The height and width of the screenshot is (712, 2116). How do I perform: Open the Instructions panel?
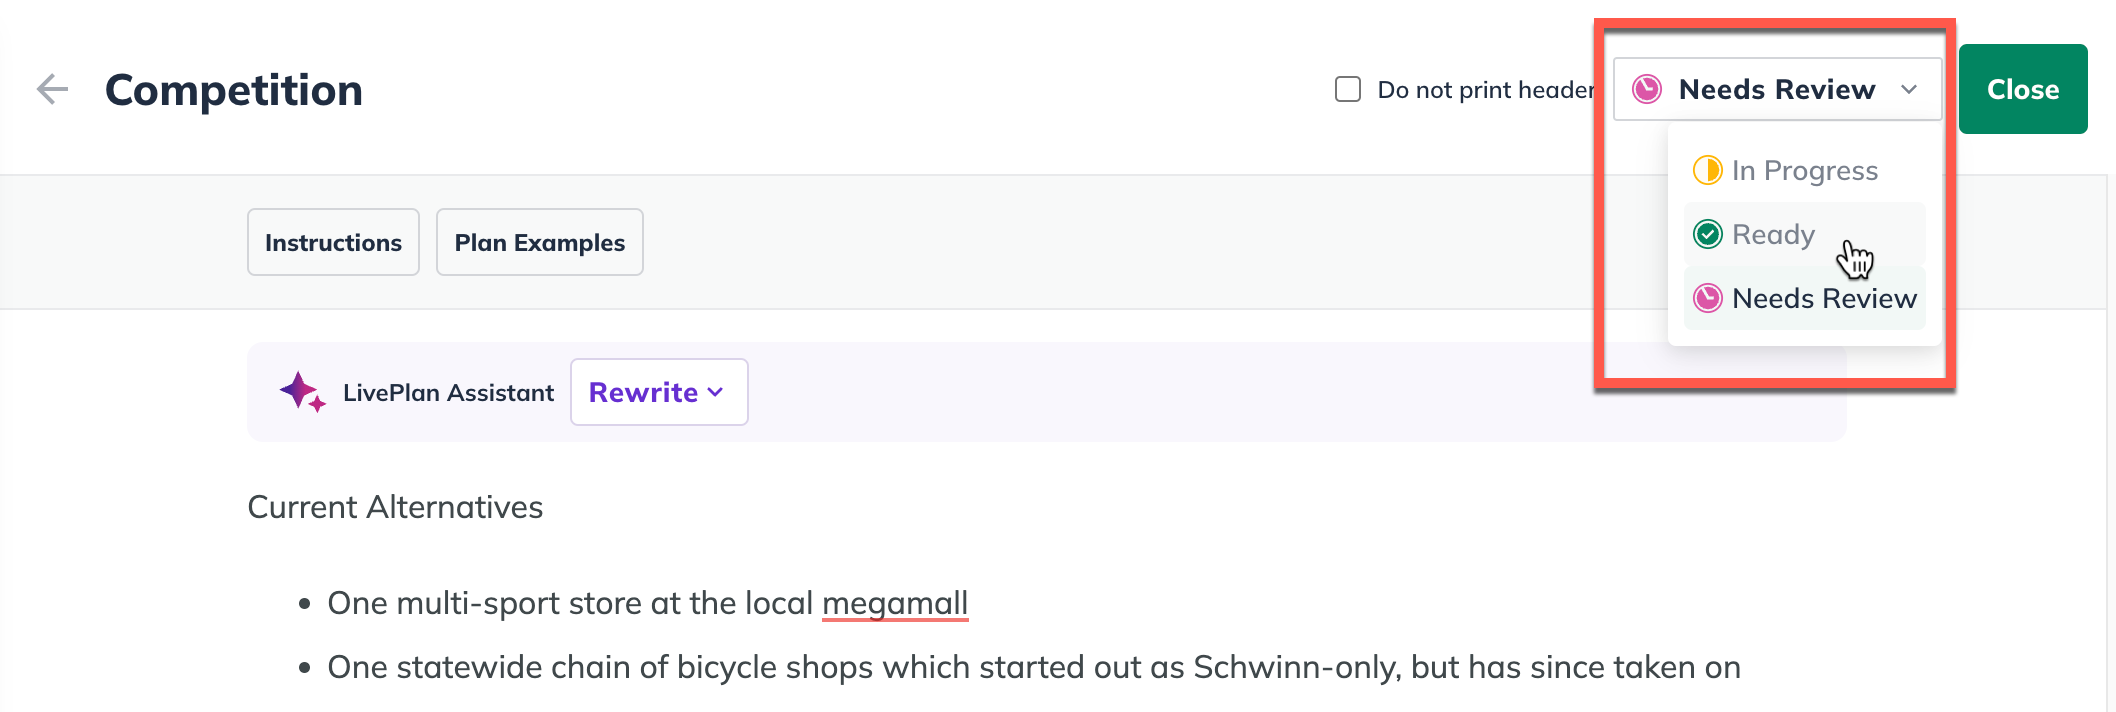click(x=333, y=242)
